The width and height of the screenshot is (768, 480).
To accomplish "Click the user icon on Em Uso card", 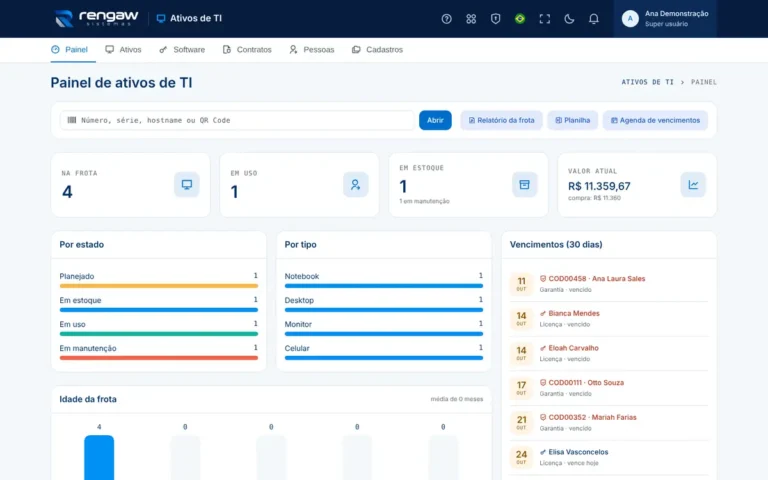I will click(x=356, y=185).
